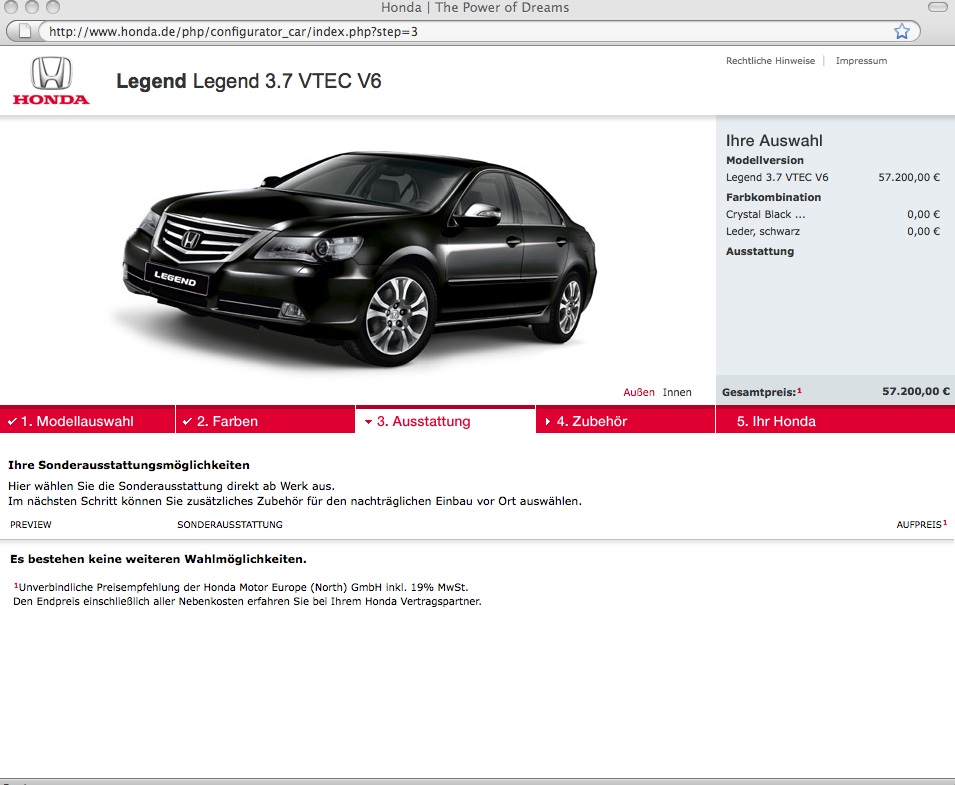Go to the 2. Farben step
Viewport: 955px width, 785px height.
[x=227, y=421]
